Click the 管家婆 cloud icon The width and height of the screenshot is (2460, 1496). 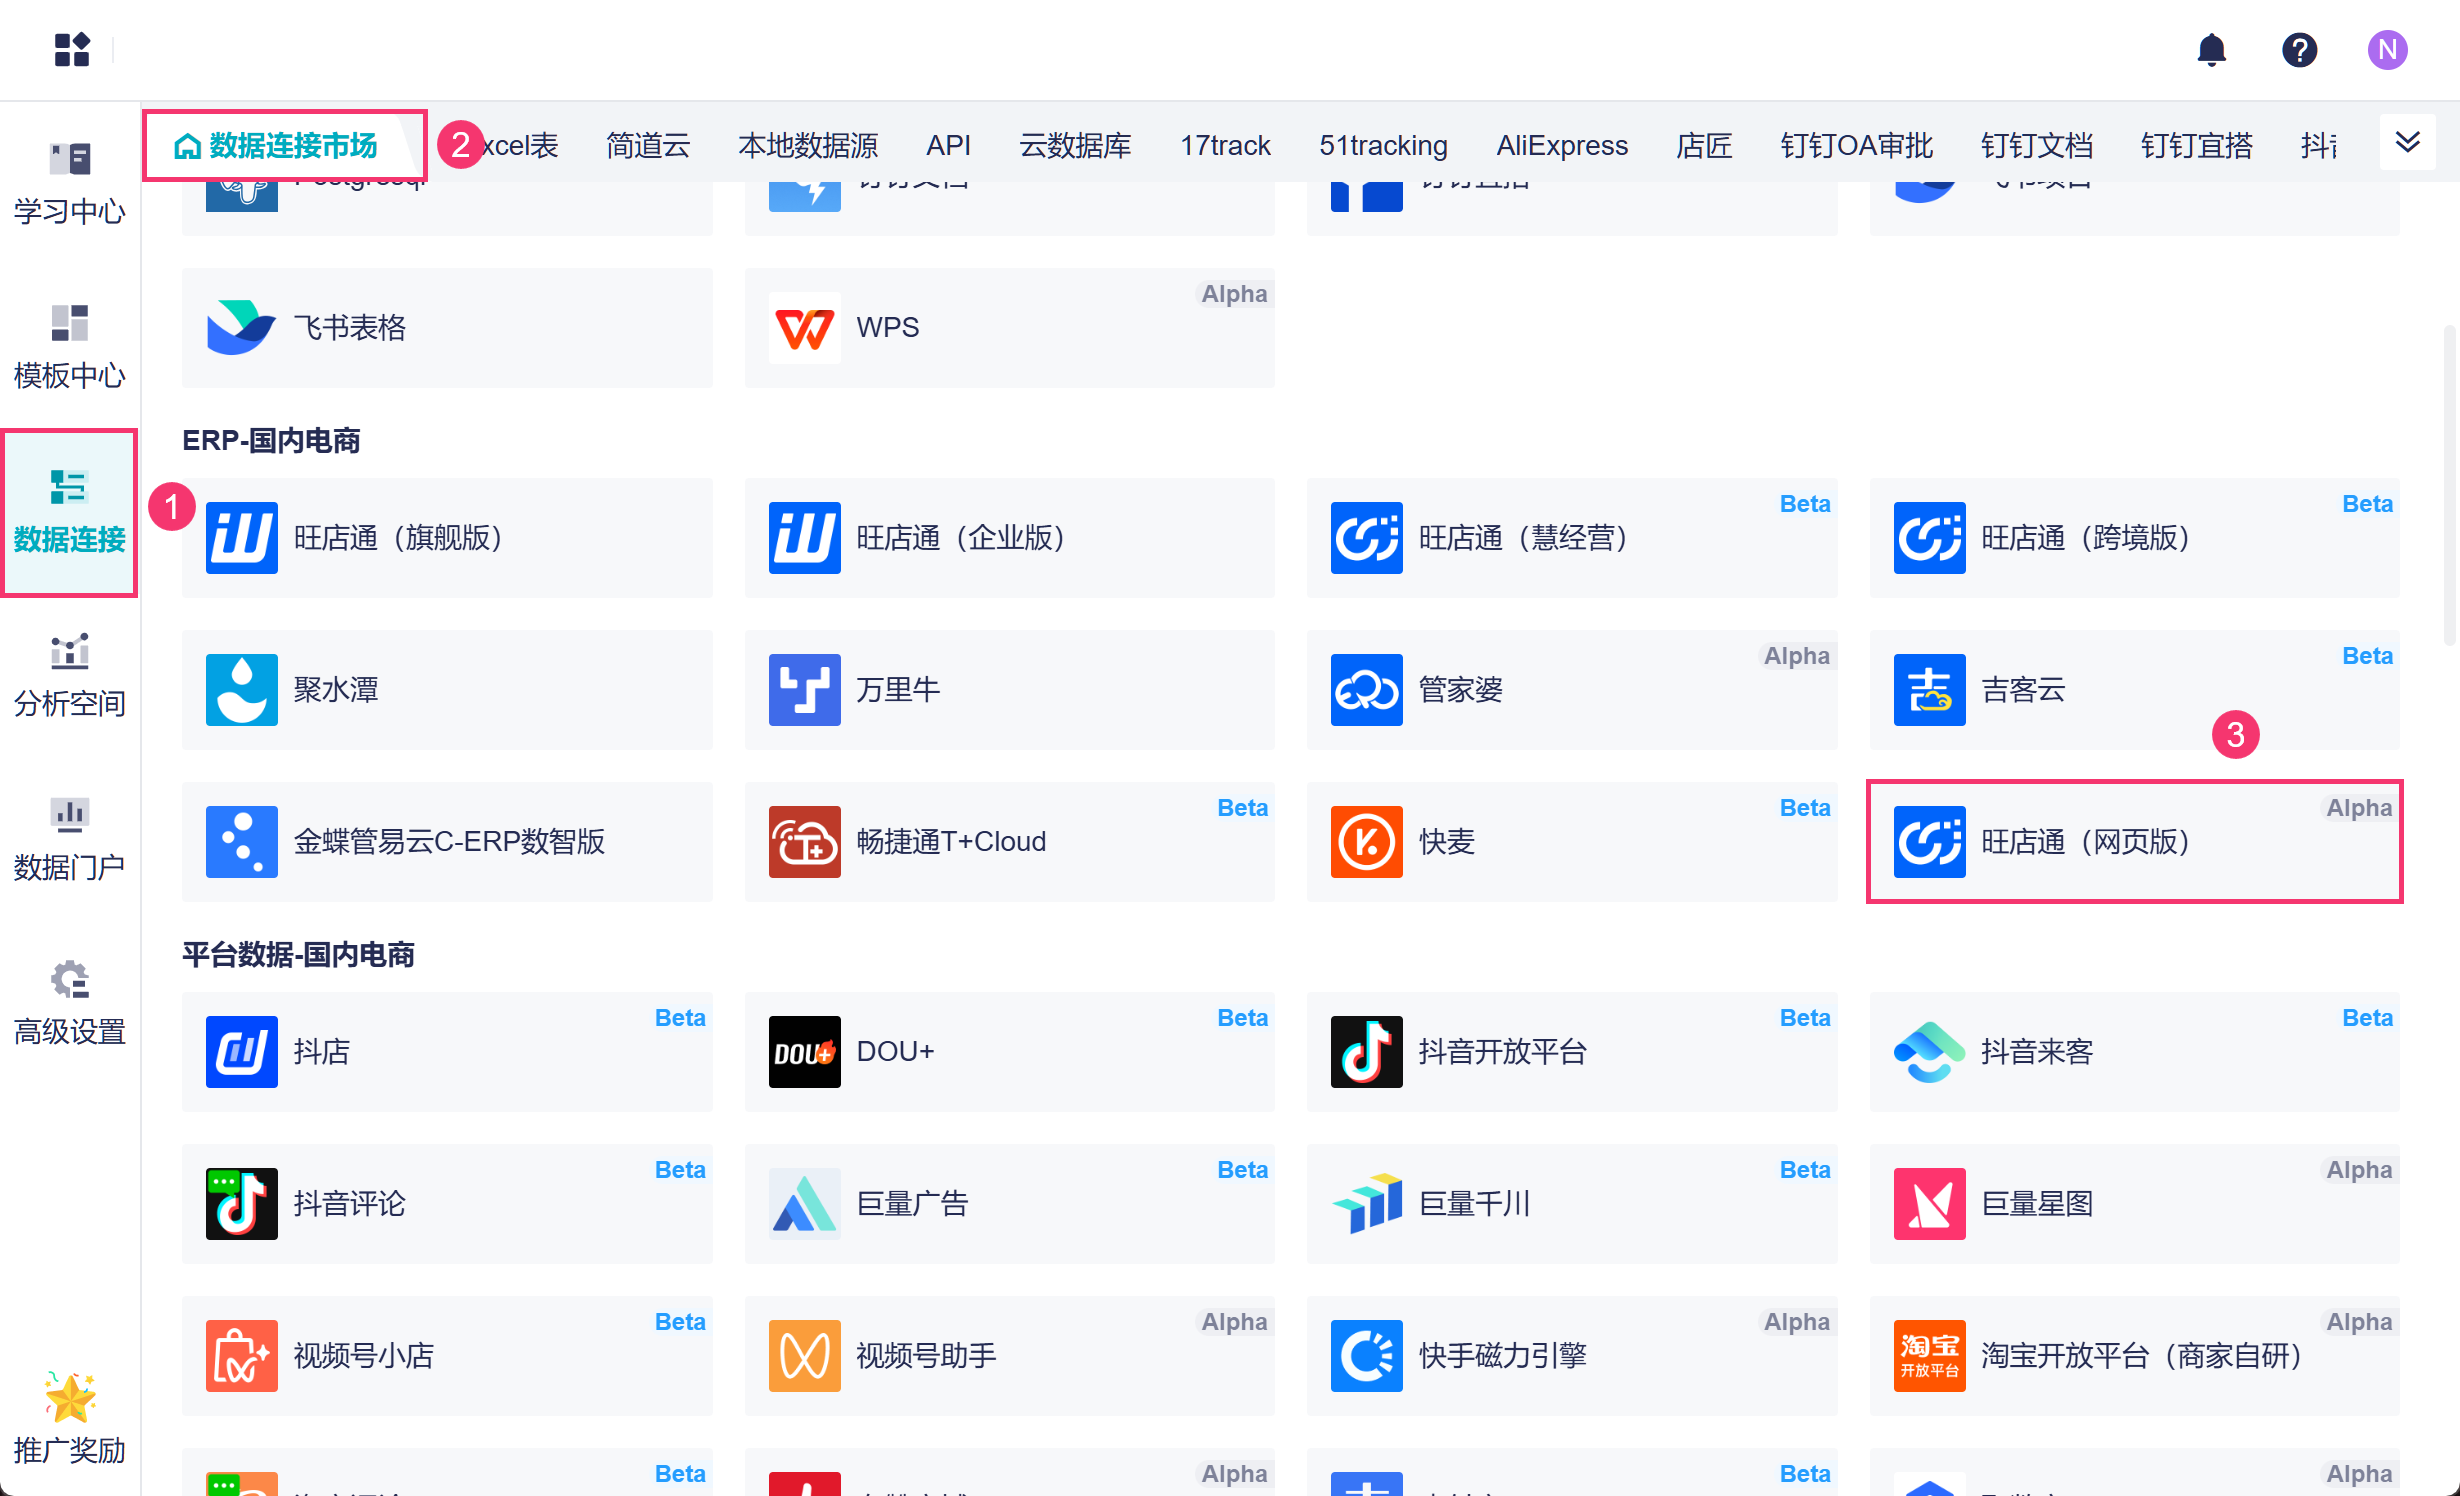coord(1366,690)
